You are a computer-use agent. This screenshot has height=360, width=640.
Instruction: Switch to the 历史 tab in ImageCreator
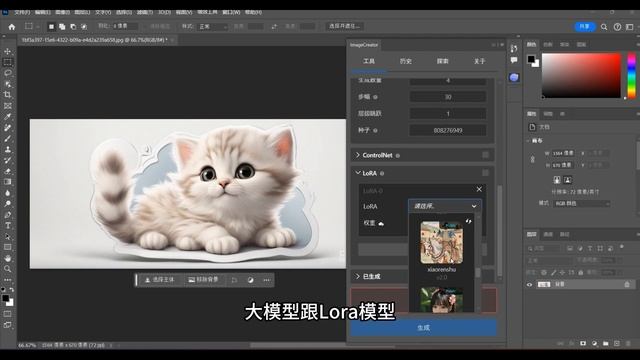coord(406,61)
